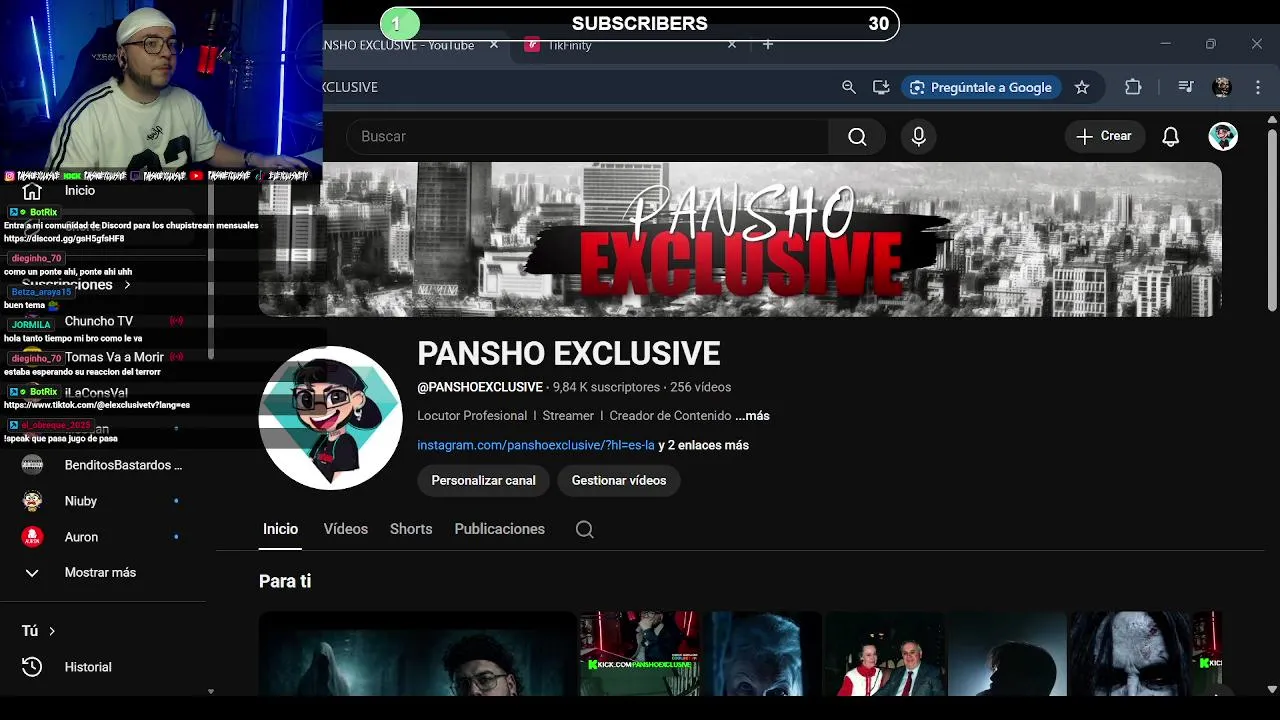Click Gestionar vídeos button
The image size is (1280, 720).
[619, 481]
